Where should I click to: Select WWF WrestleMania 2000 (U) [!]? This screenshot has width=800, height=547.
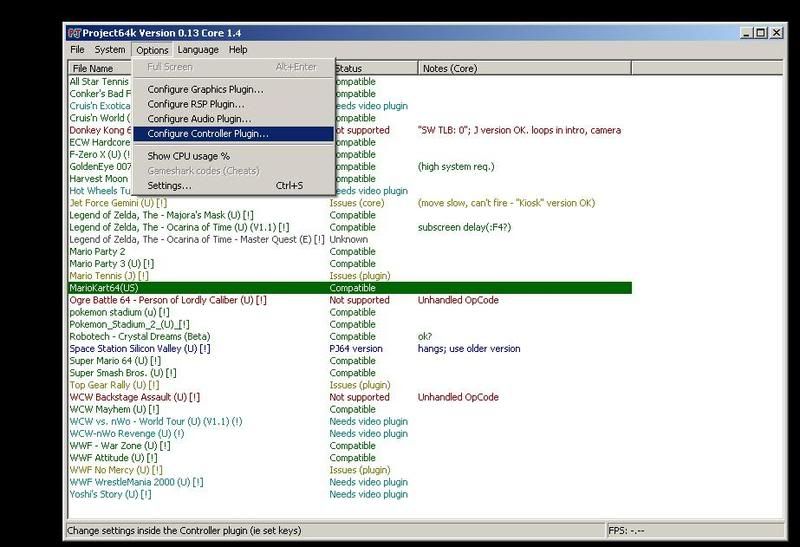point(136,483)
